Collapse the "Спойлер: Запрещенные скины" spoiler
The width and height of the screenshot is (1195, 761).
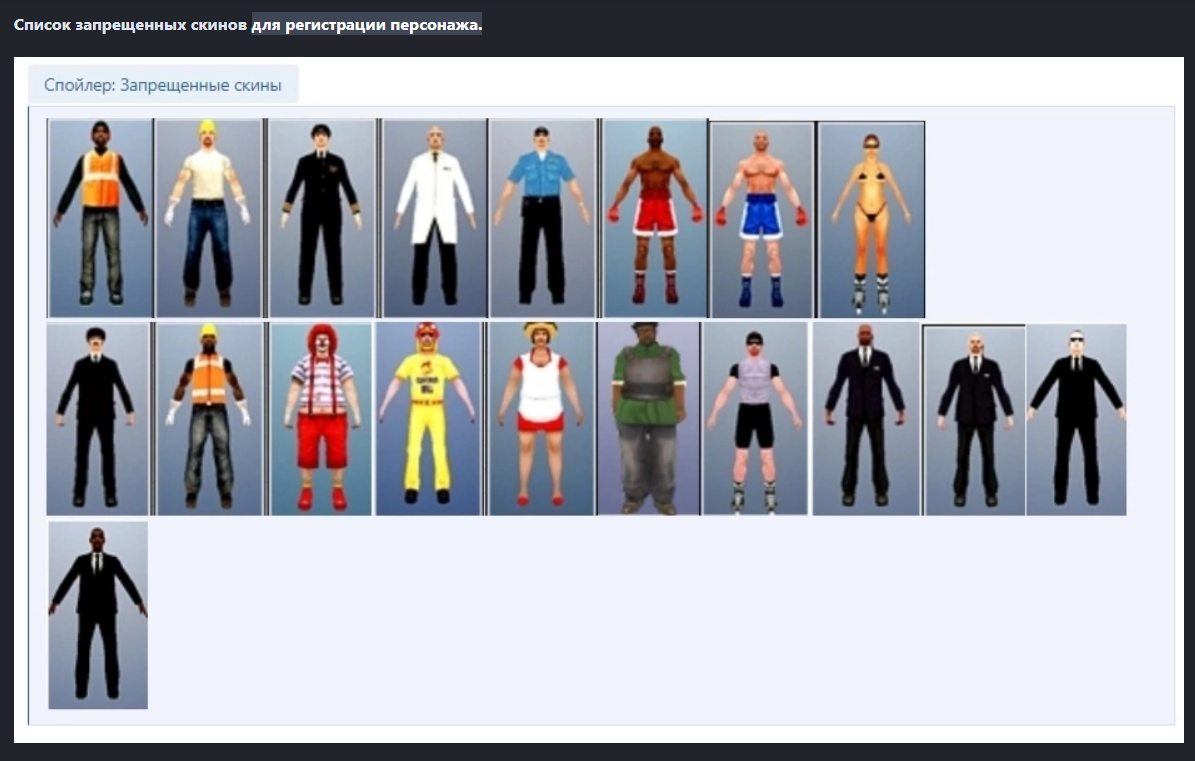coord(163,85)
